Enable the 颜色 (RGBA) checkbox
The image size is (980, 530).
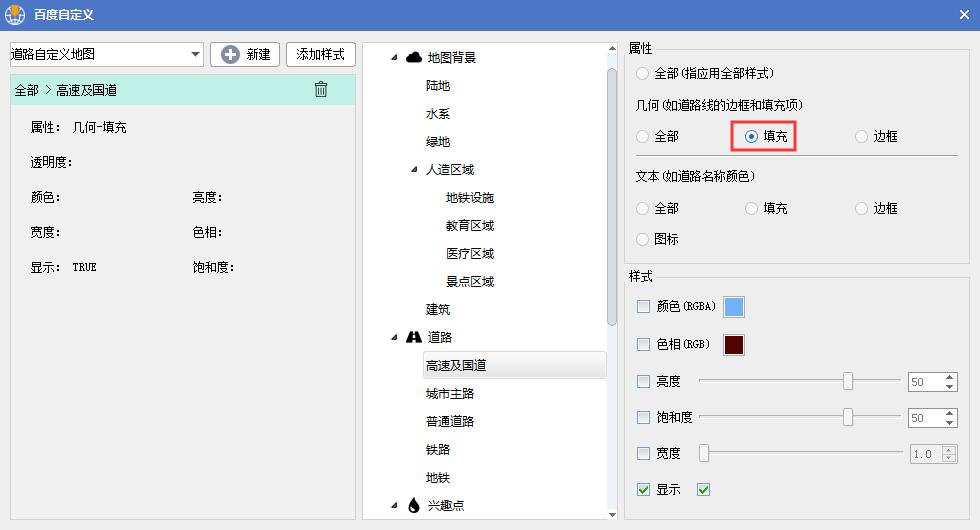(x=643, y=306)
